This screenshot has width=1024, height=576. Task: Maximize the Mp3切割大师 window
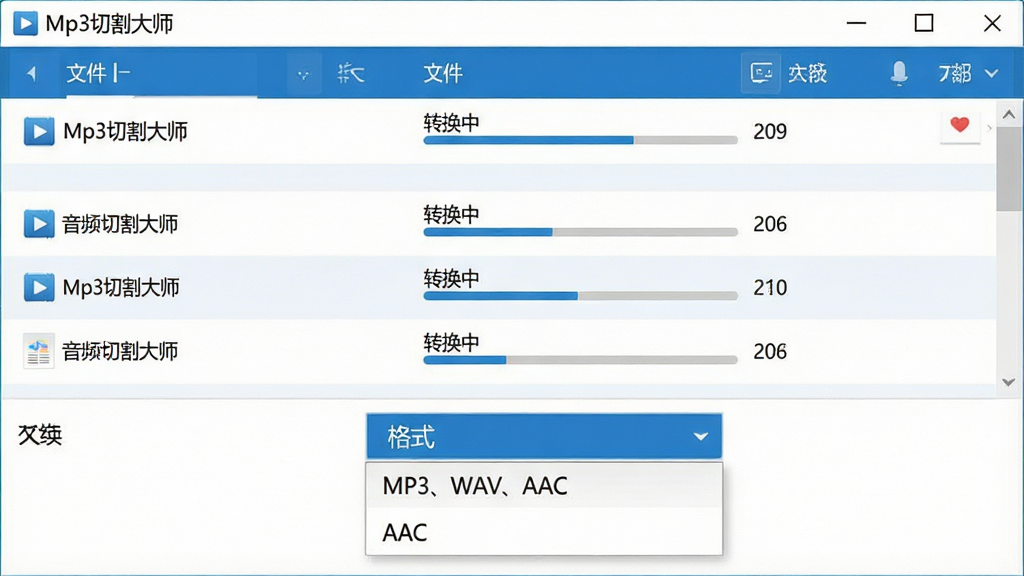pyautogui.click(x=923, y=24)
